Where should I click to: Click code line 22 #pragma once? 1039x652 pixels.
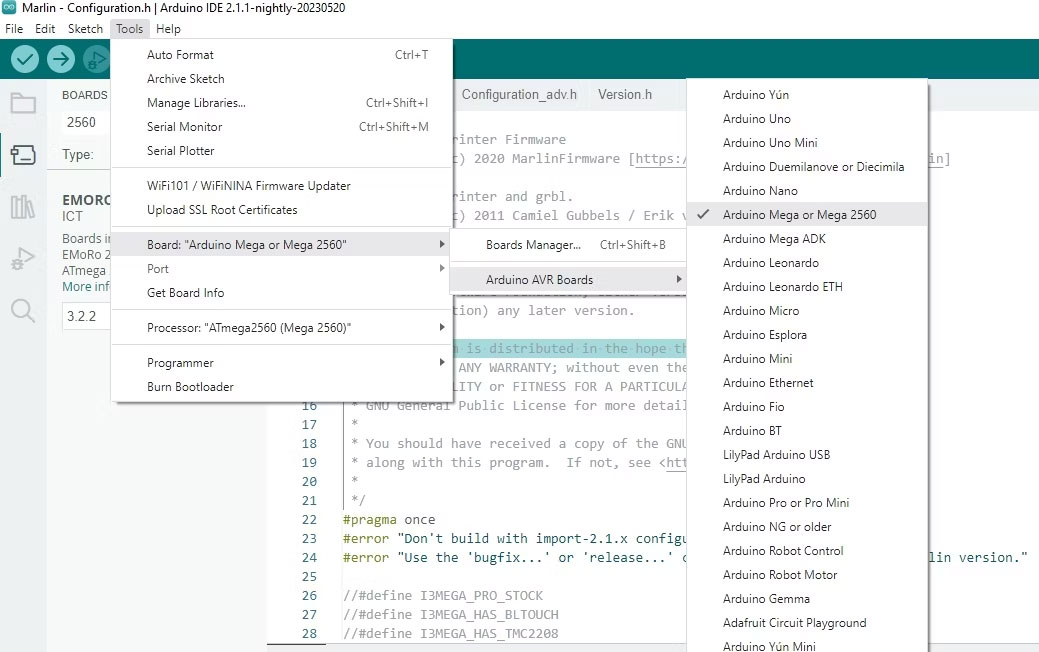click(389, 519)
